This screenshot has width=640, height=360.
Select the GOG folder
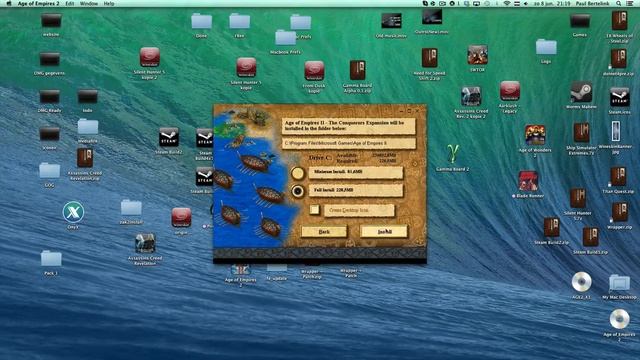click(x=50, y=171)
